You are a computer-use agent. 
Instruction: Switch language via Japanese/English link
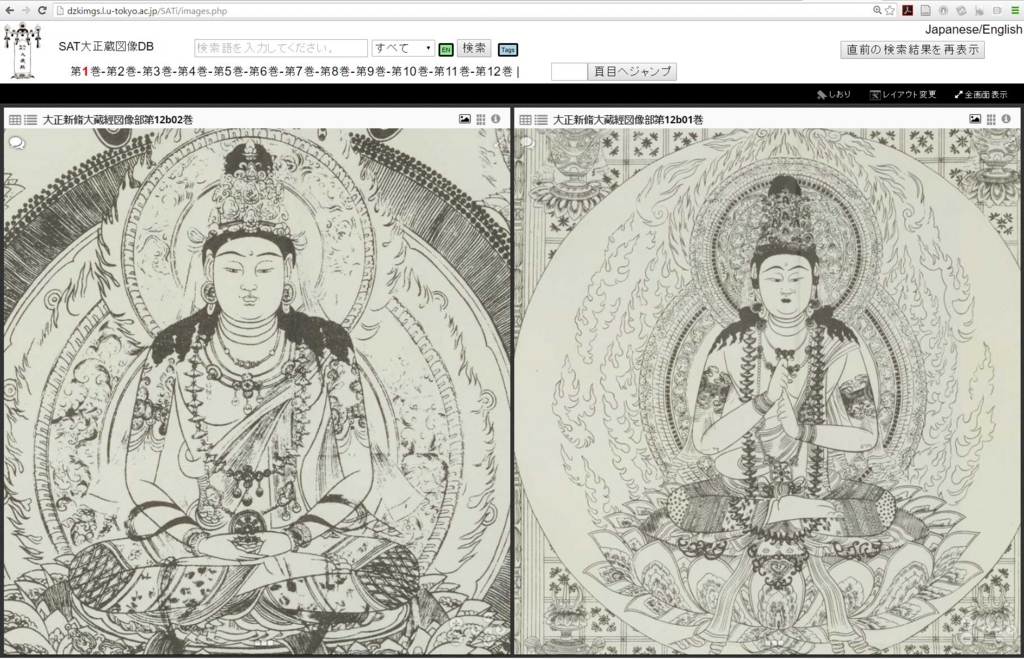[973, 29]
